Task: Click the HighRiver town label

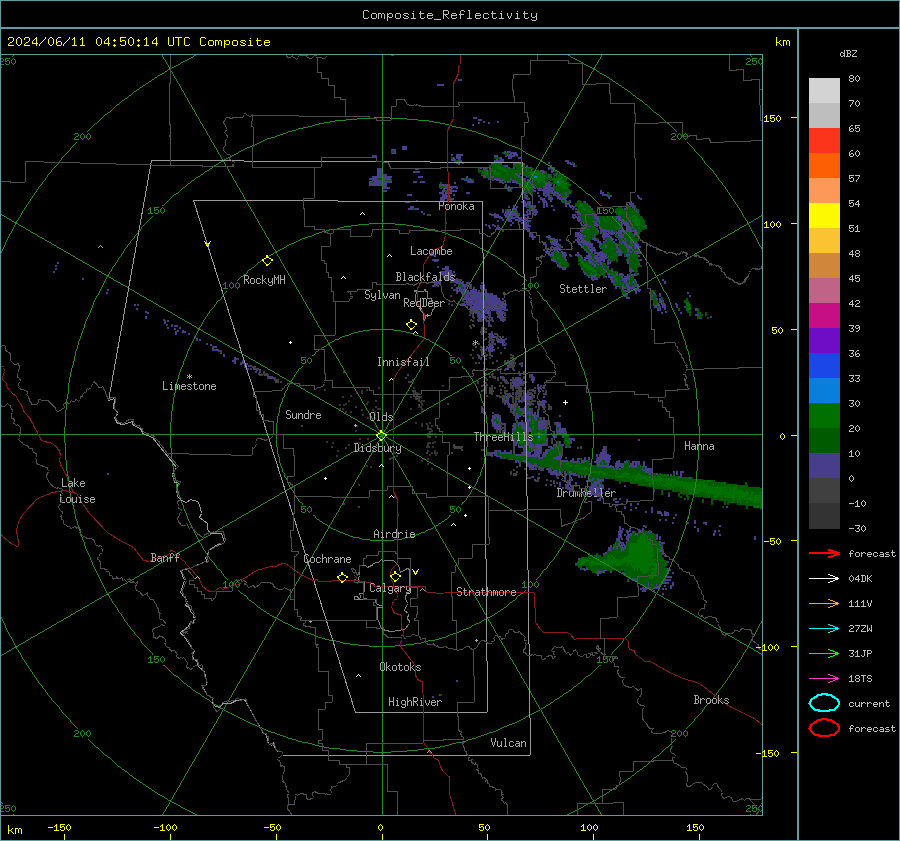Action: point(415,702)
